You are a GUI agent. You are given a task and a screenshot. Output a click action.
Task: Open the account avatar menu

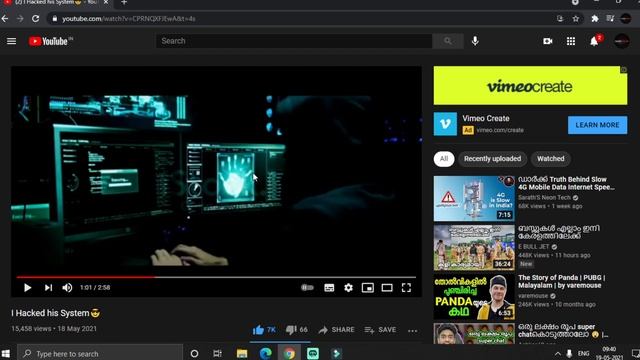[x=622, y=41]
